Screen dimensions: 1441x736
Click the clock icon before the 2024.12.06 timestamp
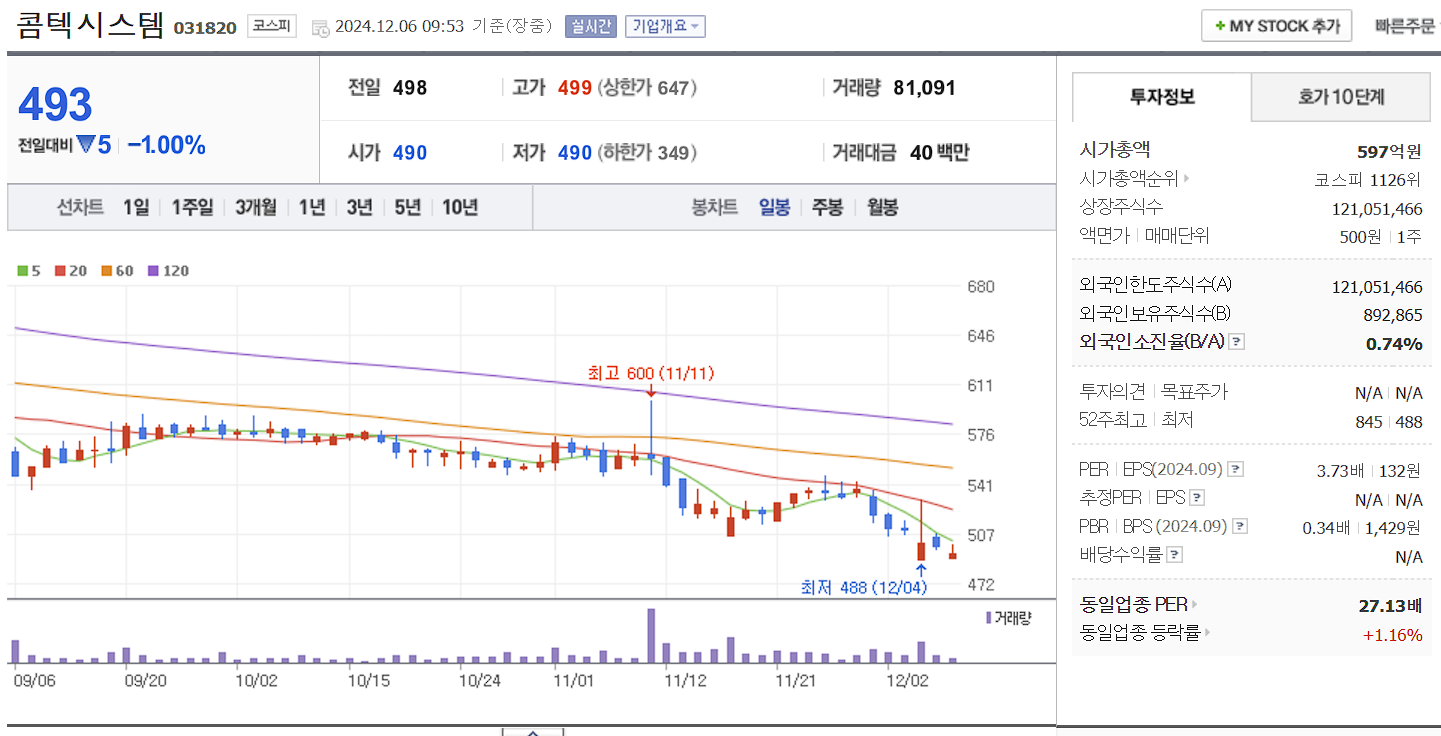pos(320,26)
